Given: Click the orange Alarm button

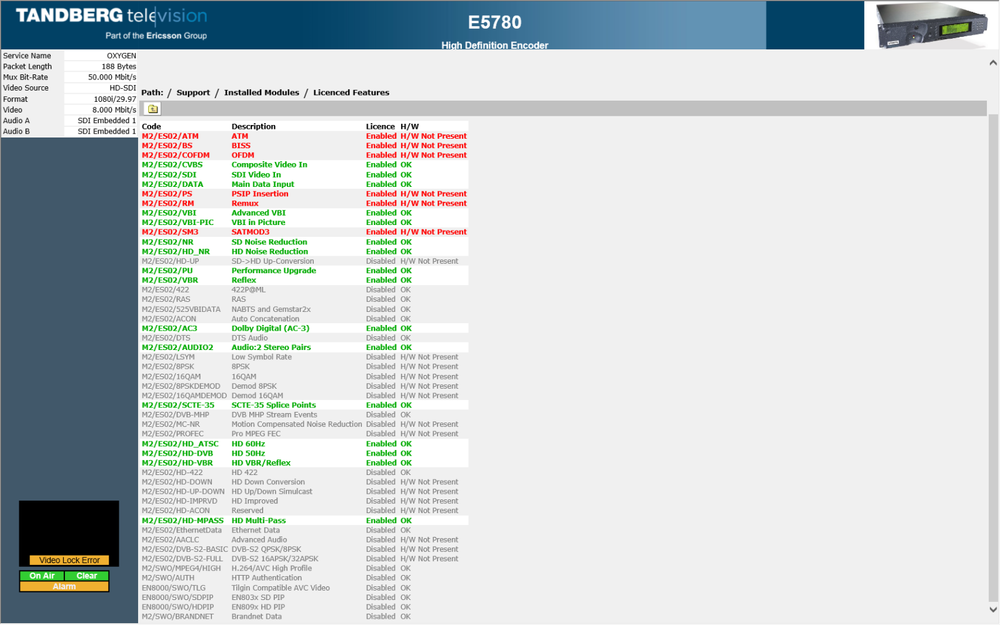Looking at the screenshot, I should (x=64, y=587).
